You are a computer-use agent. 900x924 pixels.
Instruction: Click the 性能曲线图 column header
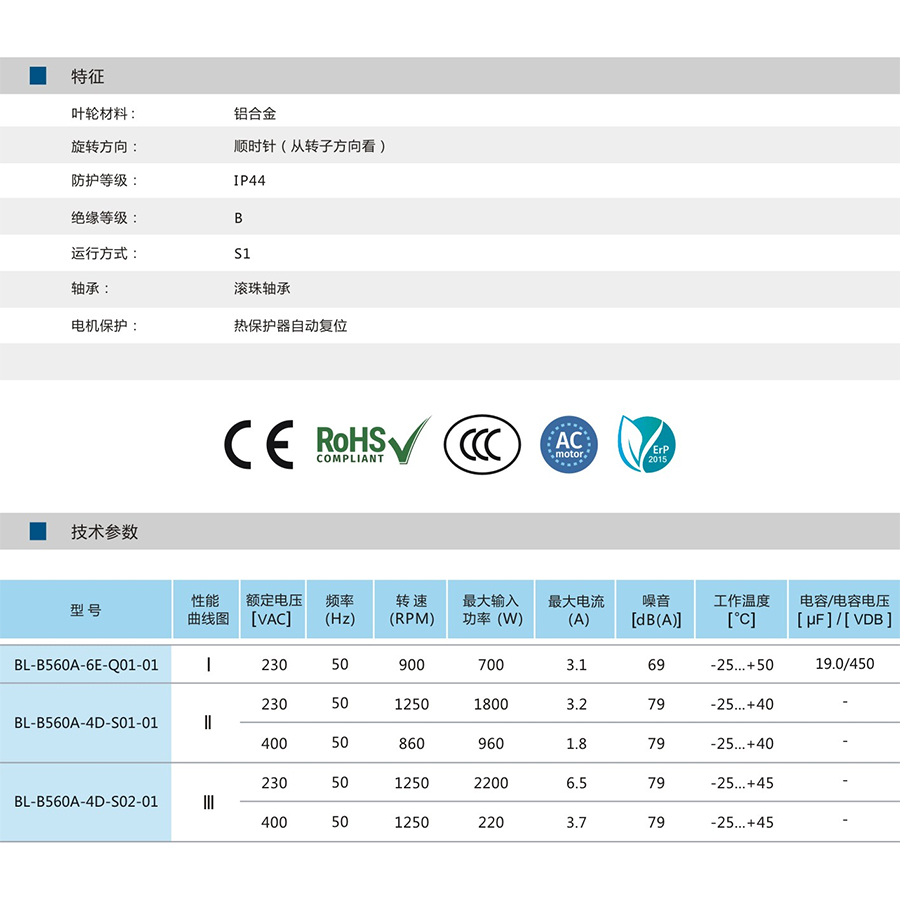tap(206, 610)
